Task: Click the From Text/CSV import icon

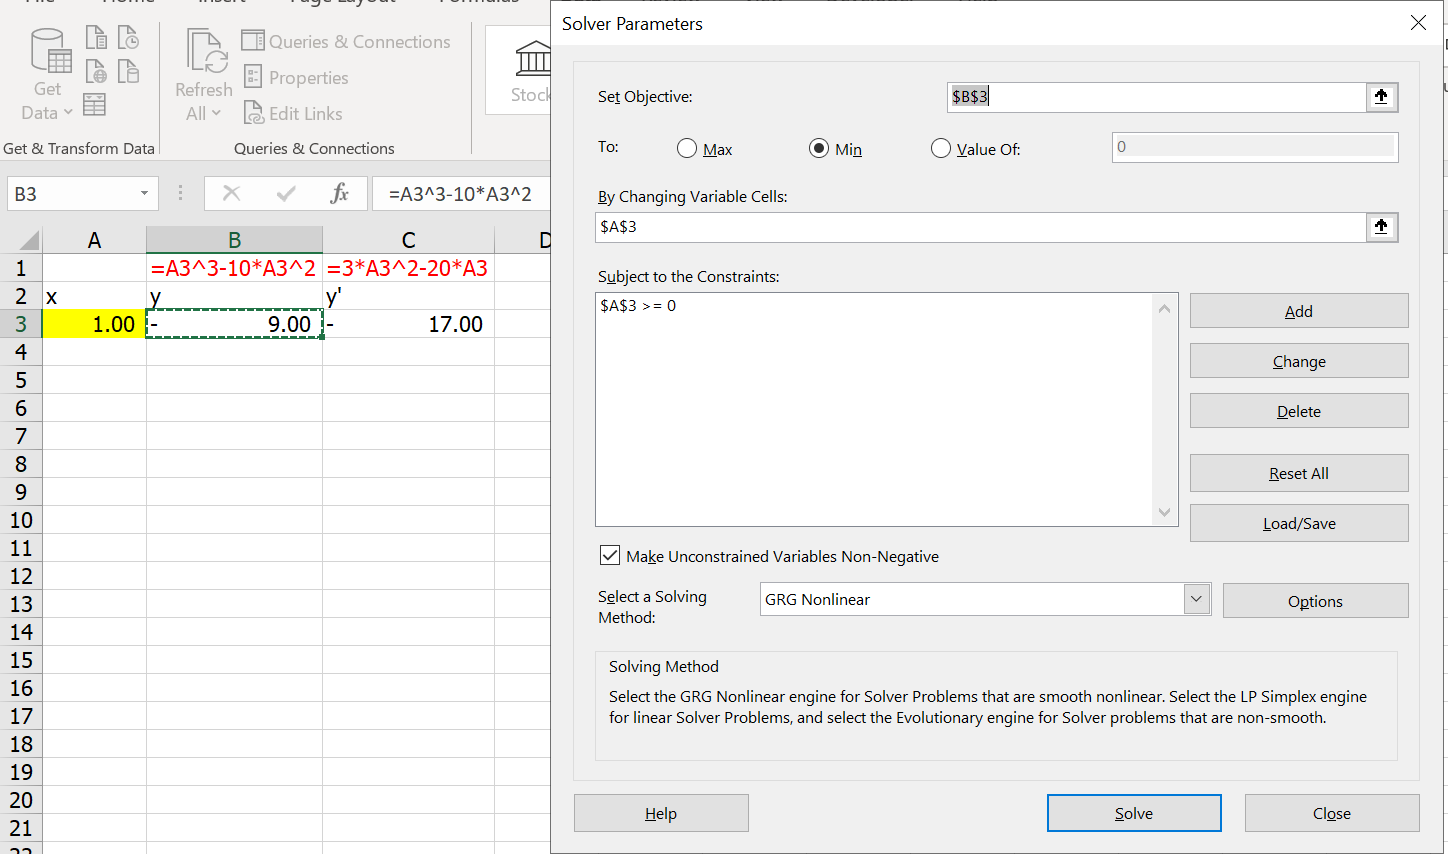Action: (97, 37)
